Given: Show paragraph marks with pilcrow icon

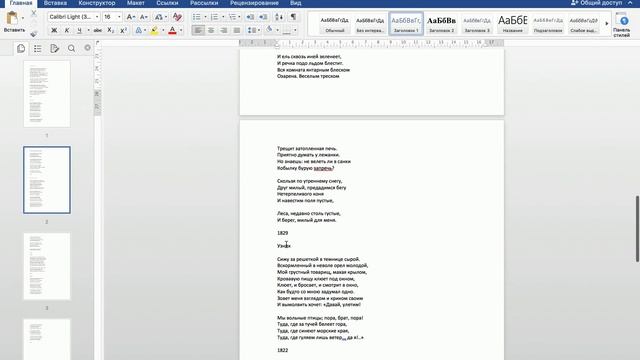Looking at the screenshot, I should click(x=293, y=17).
